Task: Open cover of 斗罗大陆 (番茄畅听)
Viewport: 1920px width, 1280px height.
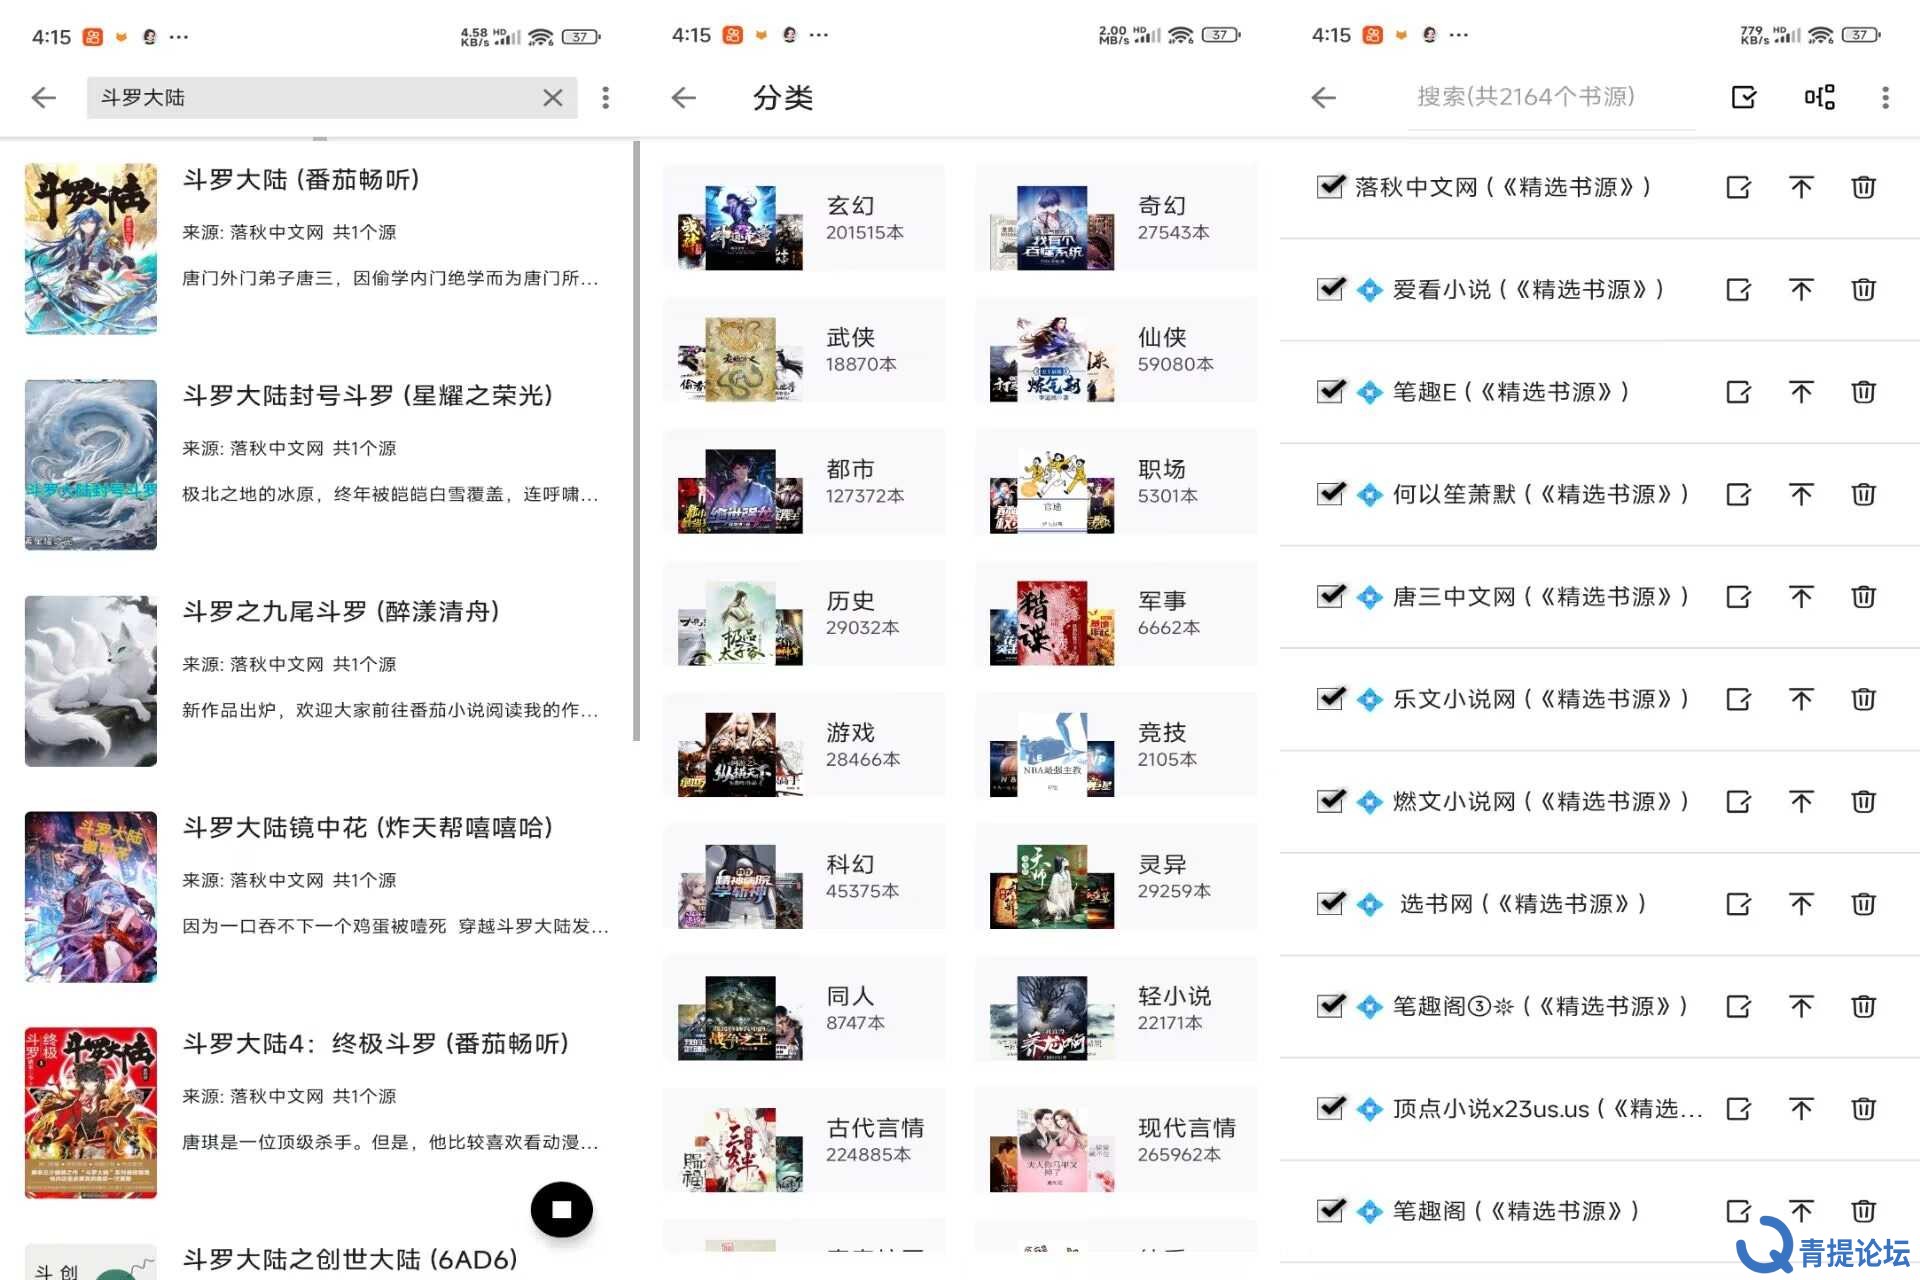Action: click(x=91, y=249)
